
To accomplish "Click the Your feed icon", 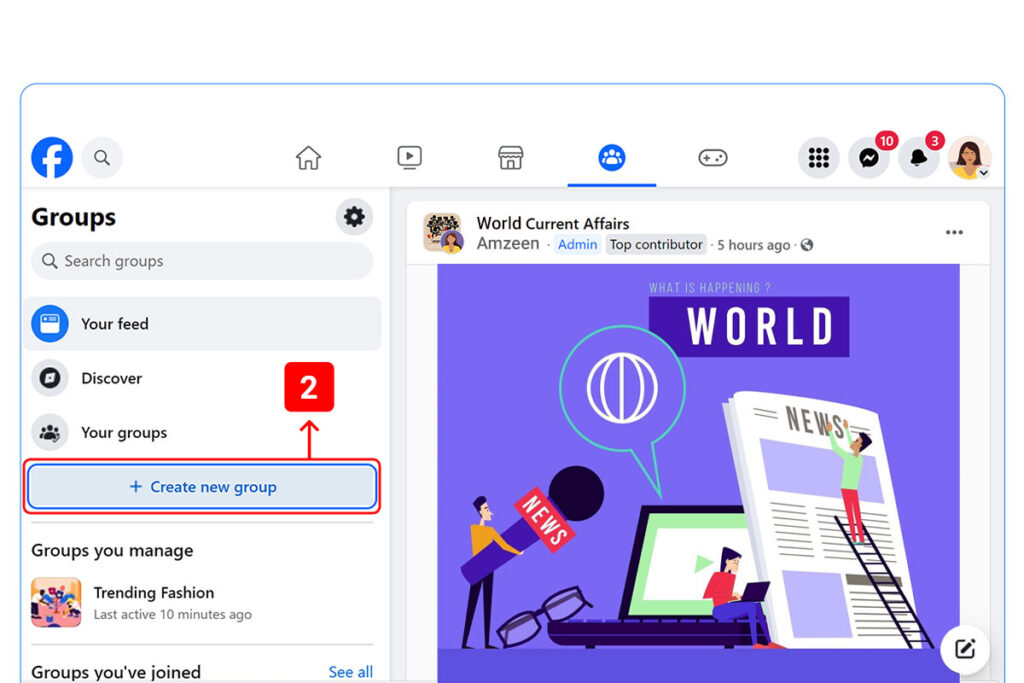I will [x=50, y=324].
